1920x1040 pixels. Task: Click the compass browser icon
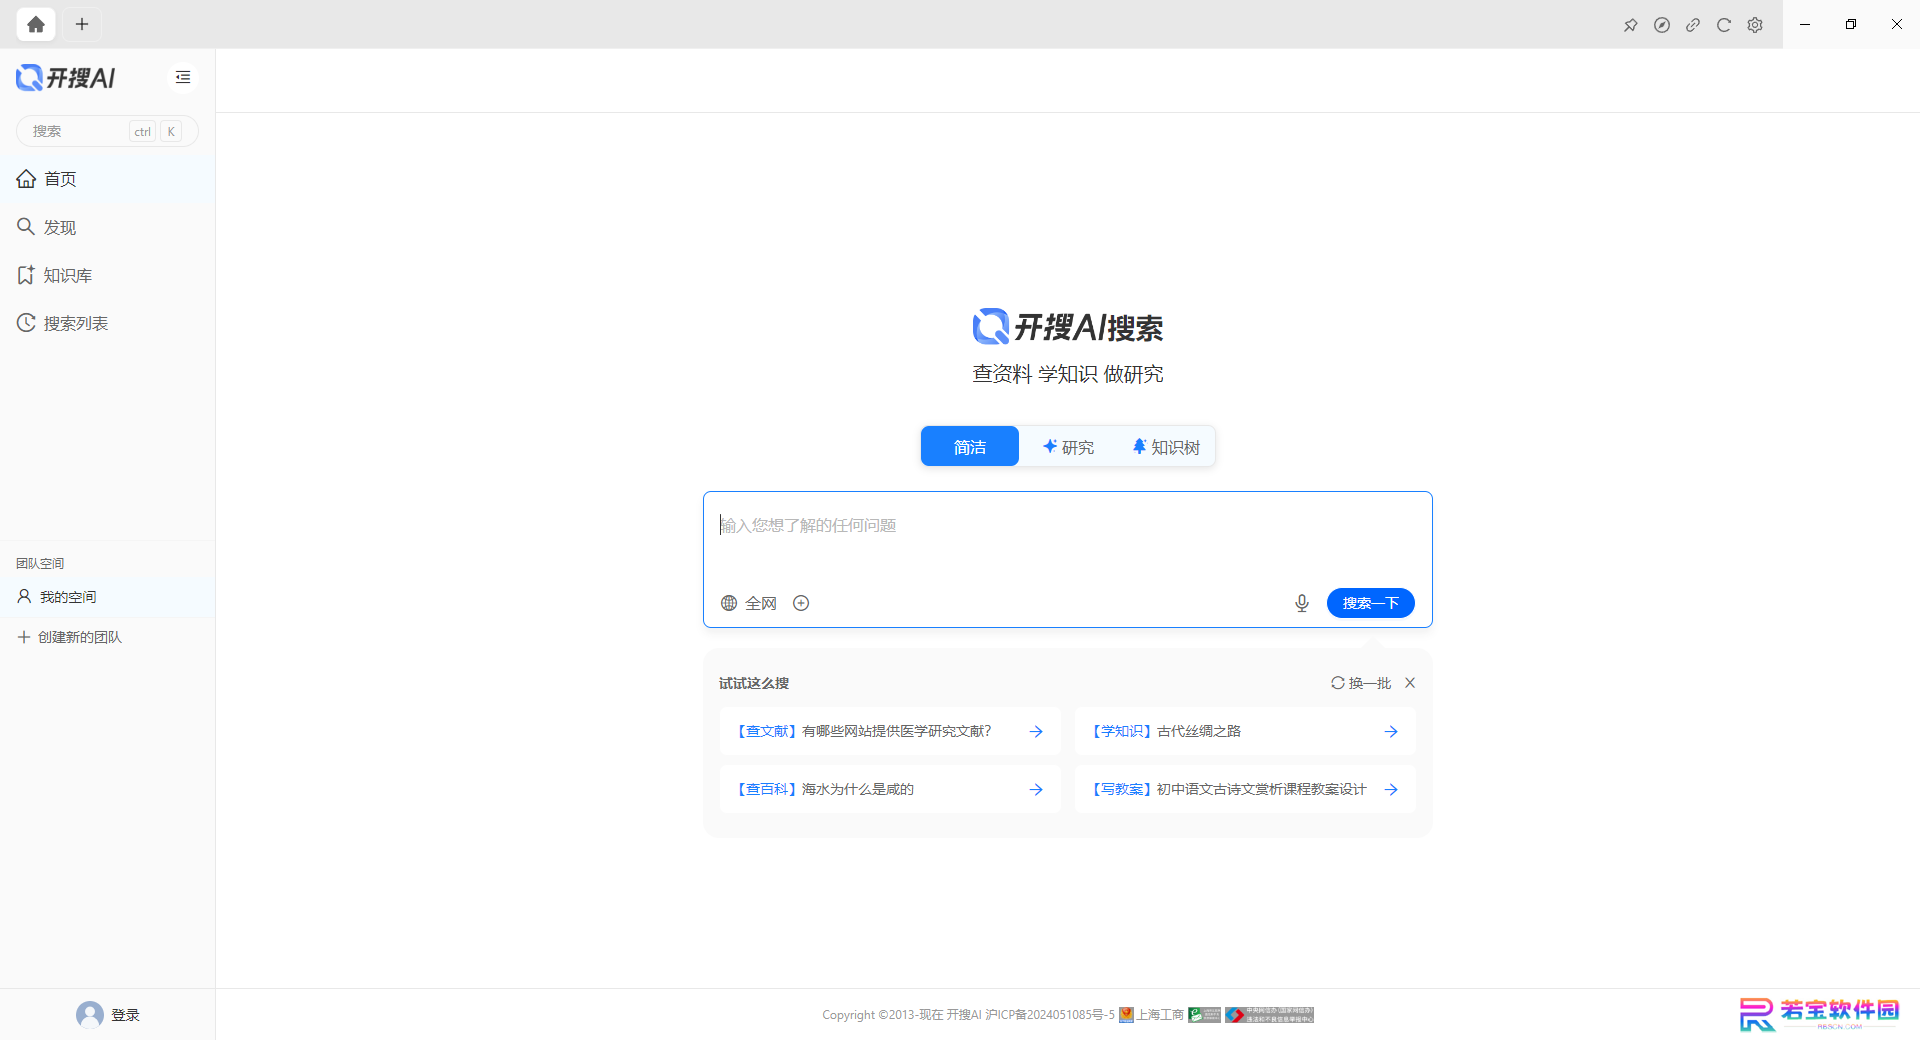[x=1662, y=25]
